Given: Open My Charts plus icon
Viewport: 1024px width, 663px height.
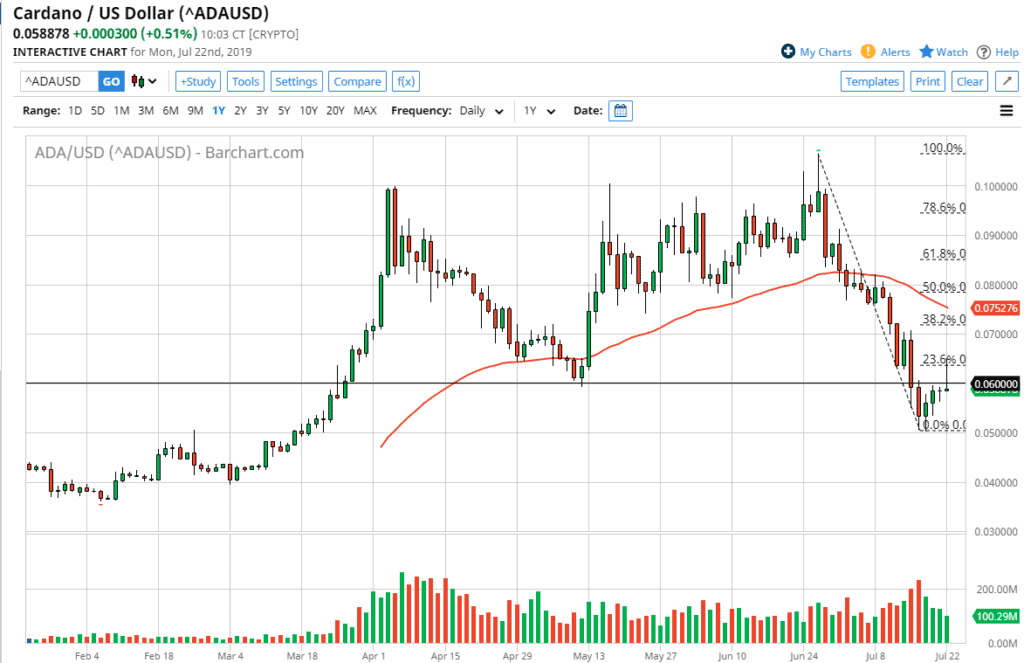Looking at the screenshot, I should [788, 52].
